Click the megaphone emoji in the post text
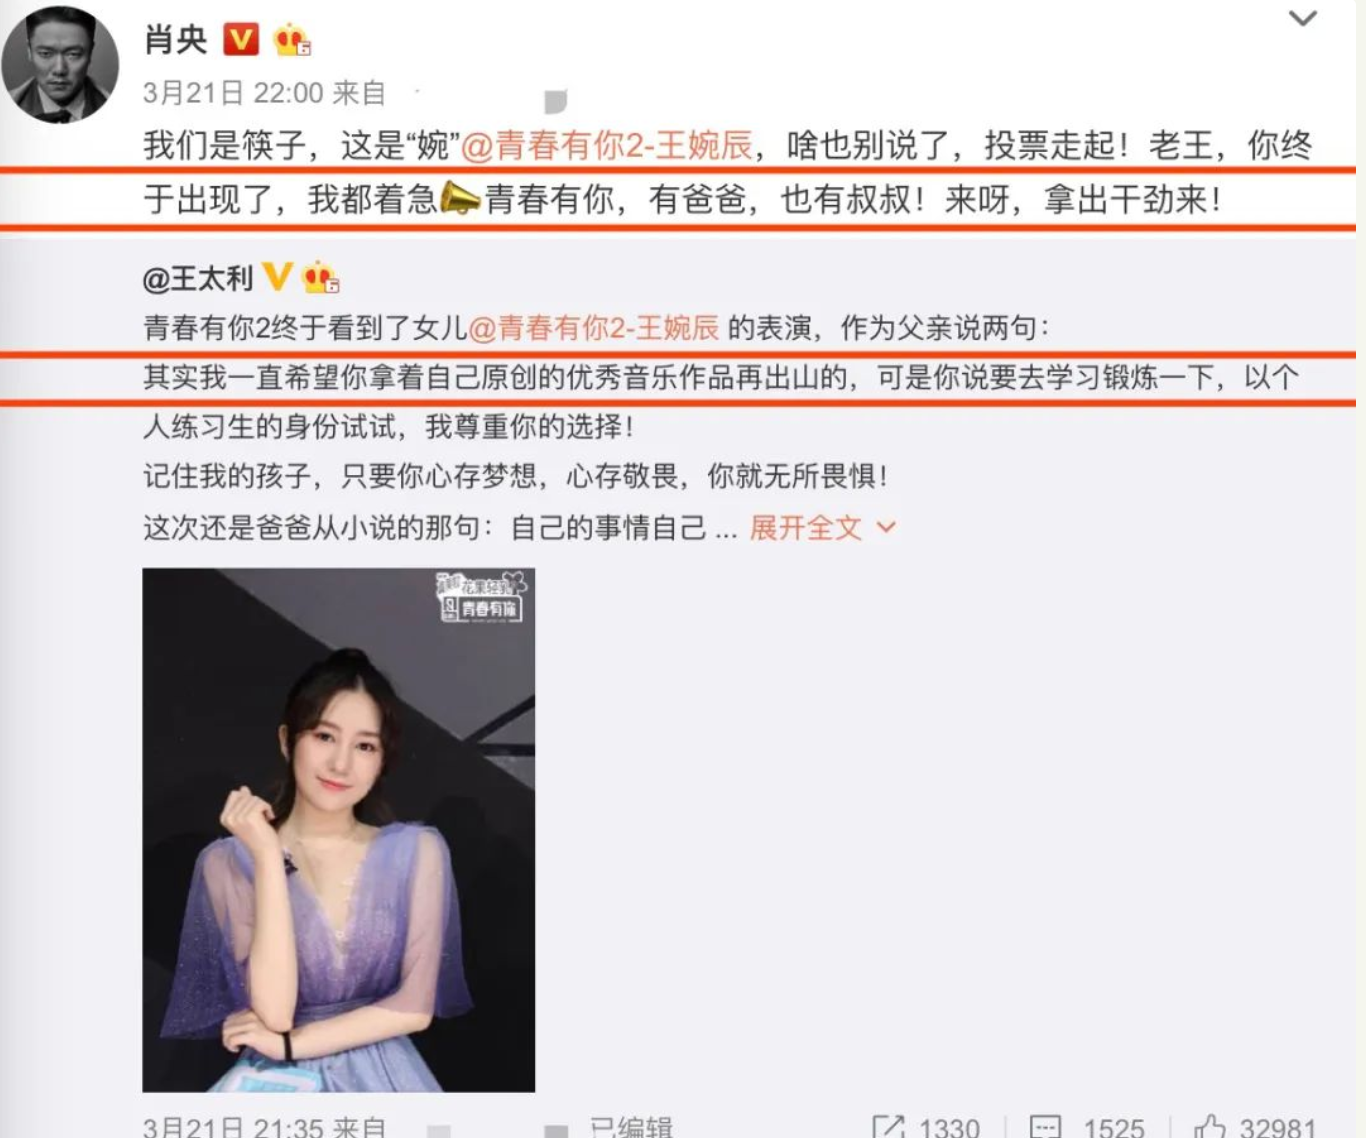Image resolution: width=1366 pixels, height=1138 pixels. (x=461, y=198)
